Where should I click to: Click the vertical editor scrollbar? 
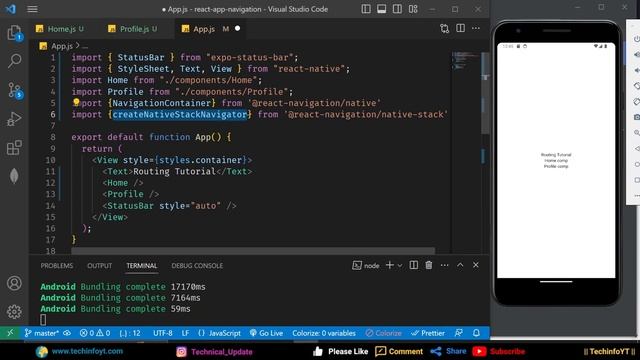[485, 93]
